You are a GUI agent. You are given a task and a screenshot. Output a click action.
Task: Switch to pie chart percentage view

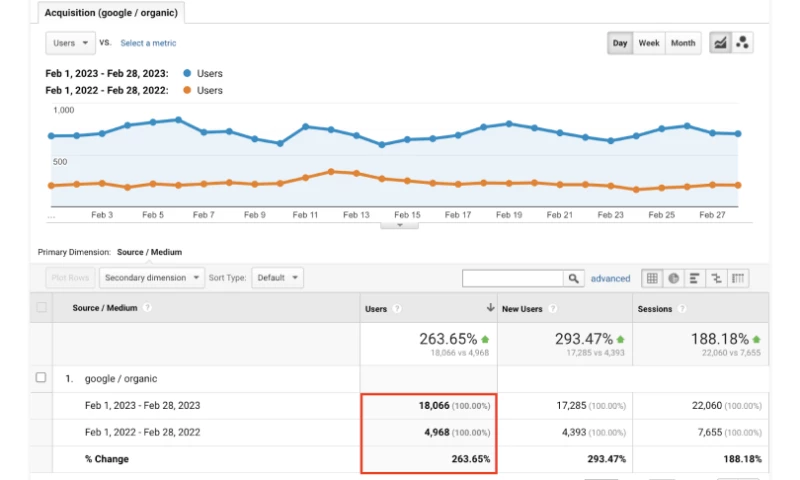(x=674, y=278)
